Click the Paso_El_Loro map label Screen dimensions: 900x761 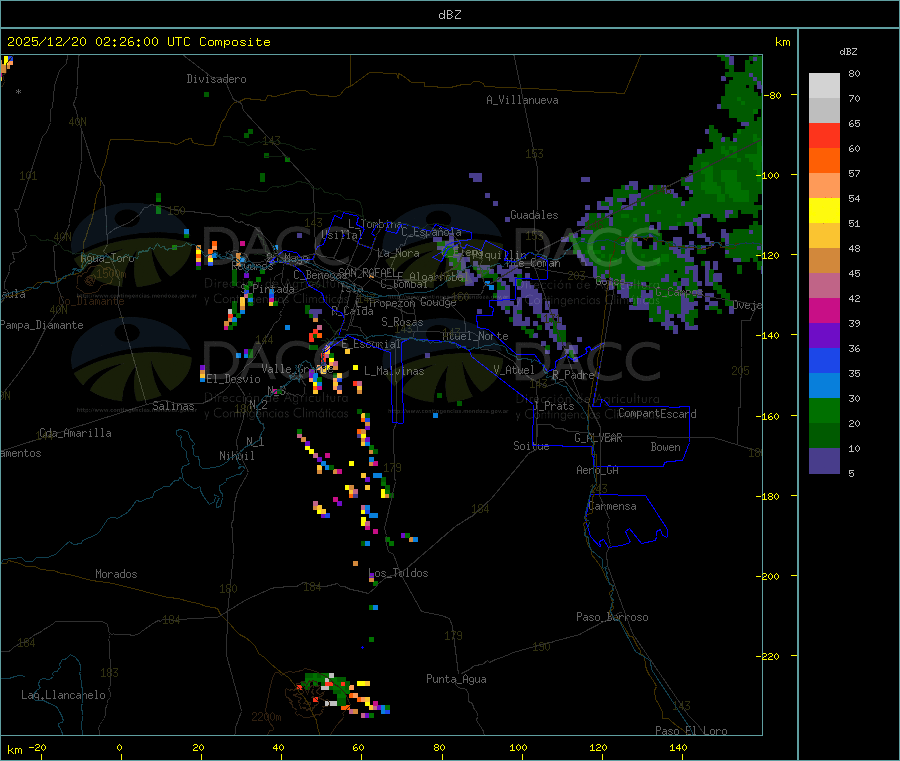691,731
